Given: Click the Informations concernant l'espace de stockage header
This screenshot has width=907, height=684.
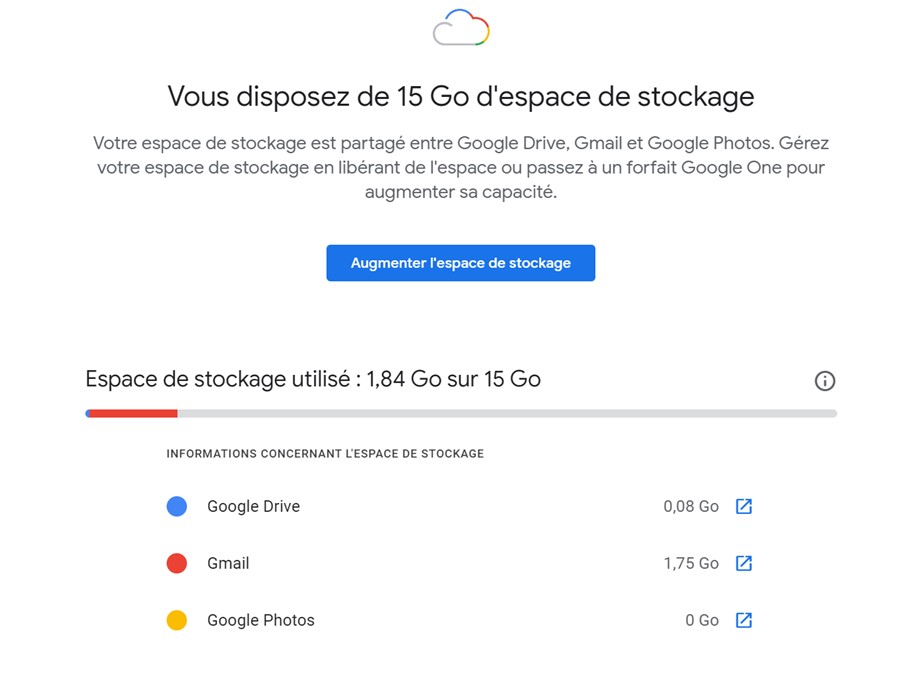Looking at the screenshot, I should pos(324,453).
